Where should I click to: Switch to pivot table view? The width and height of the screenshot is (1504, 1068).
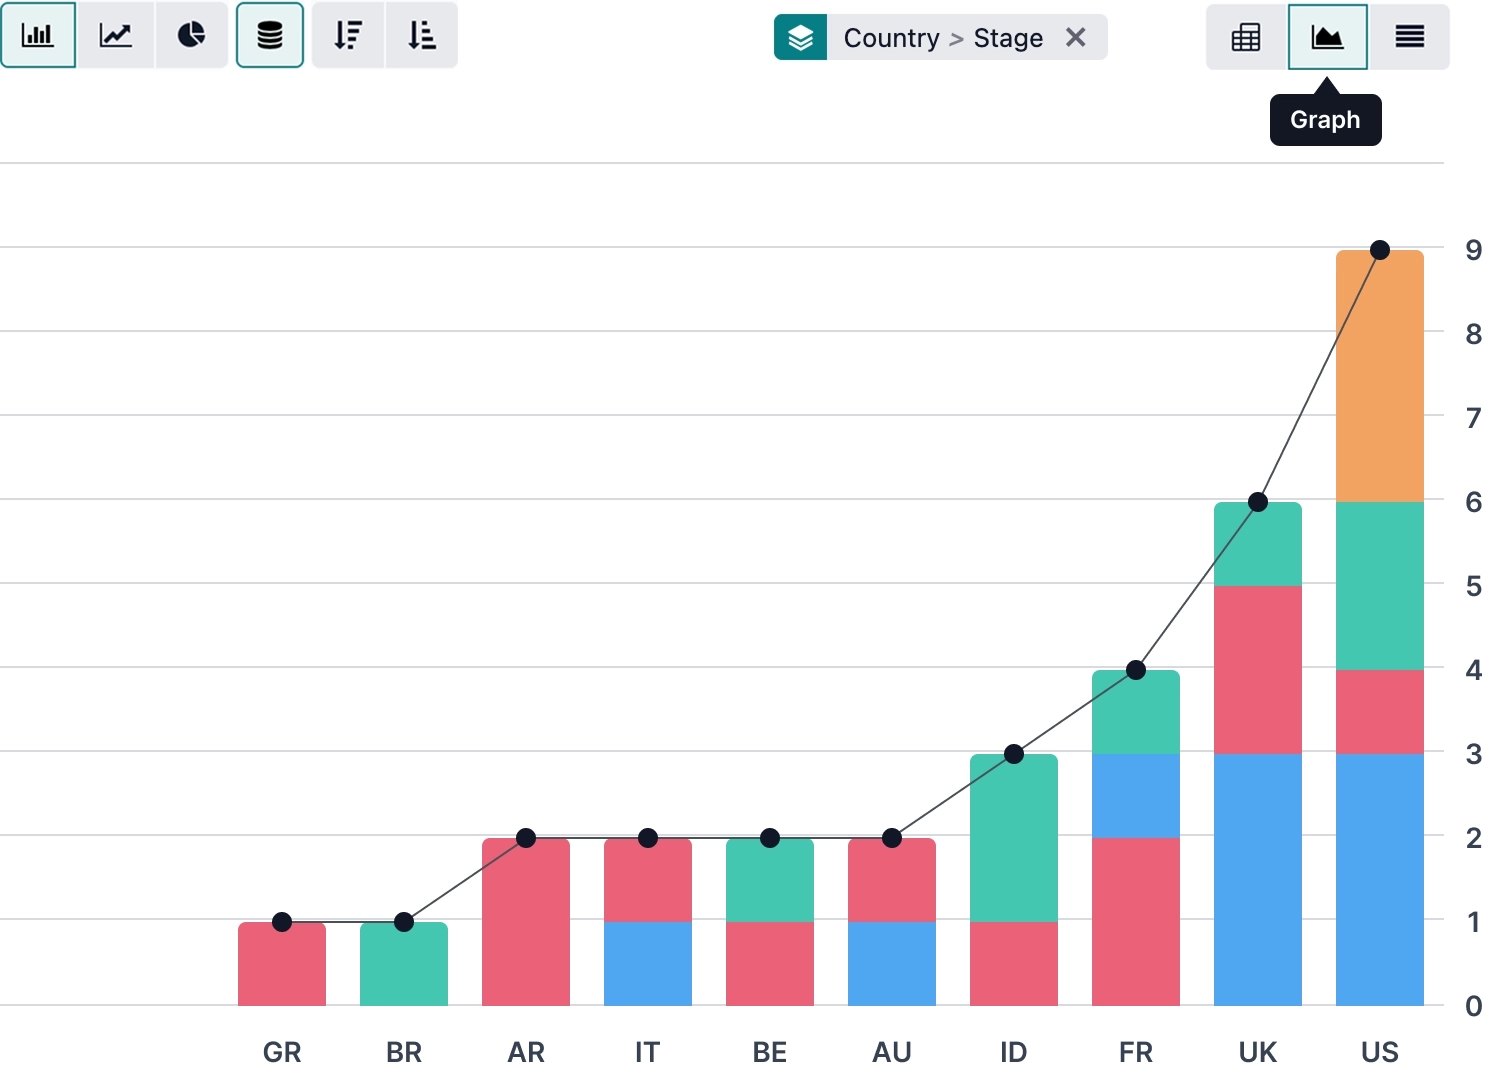pyautogui.click(x=1246, y=38)
